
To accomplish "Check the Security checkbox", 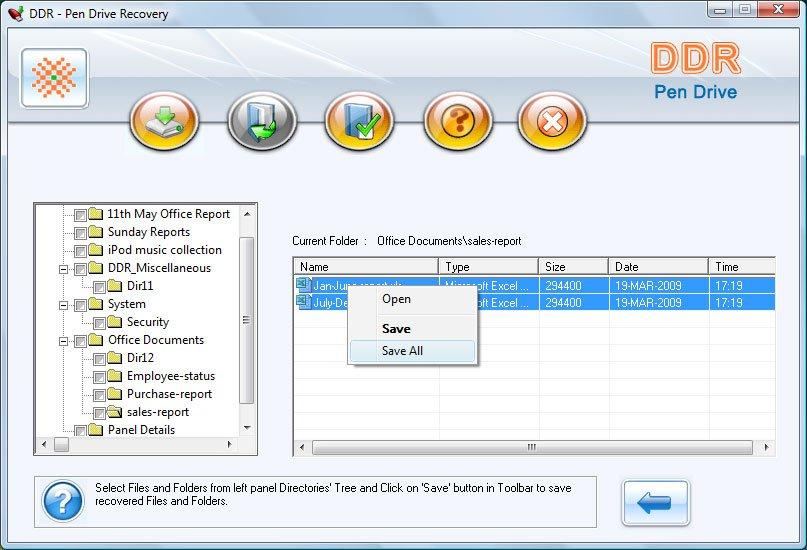I will (99, 323).
